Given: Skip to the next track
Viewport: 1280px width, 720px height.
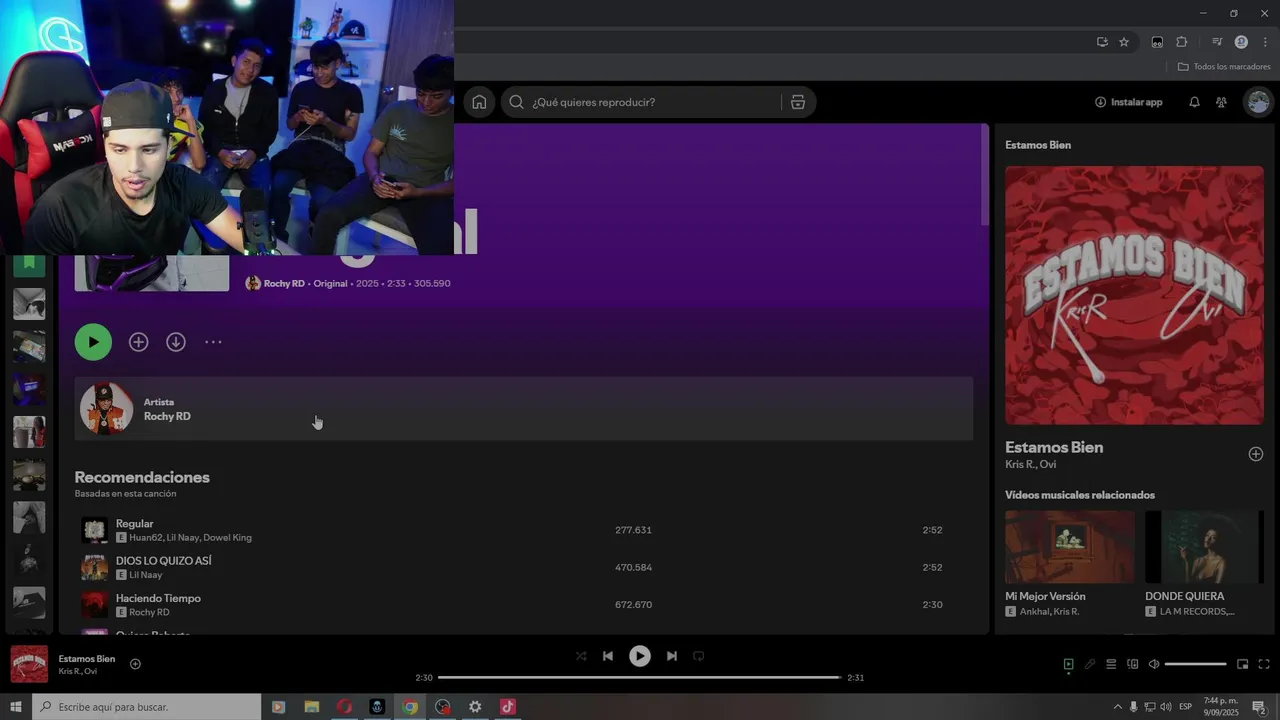Looking at the screenshot, I should click(x=672, y=656).
